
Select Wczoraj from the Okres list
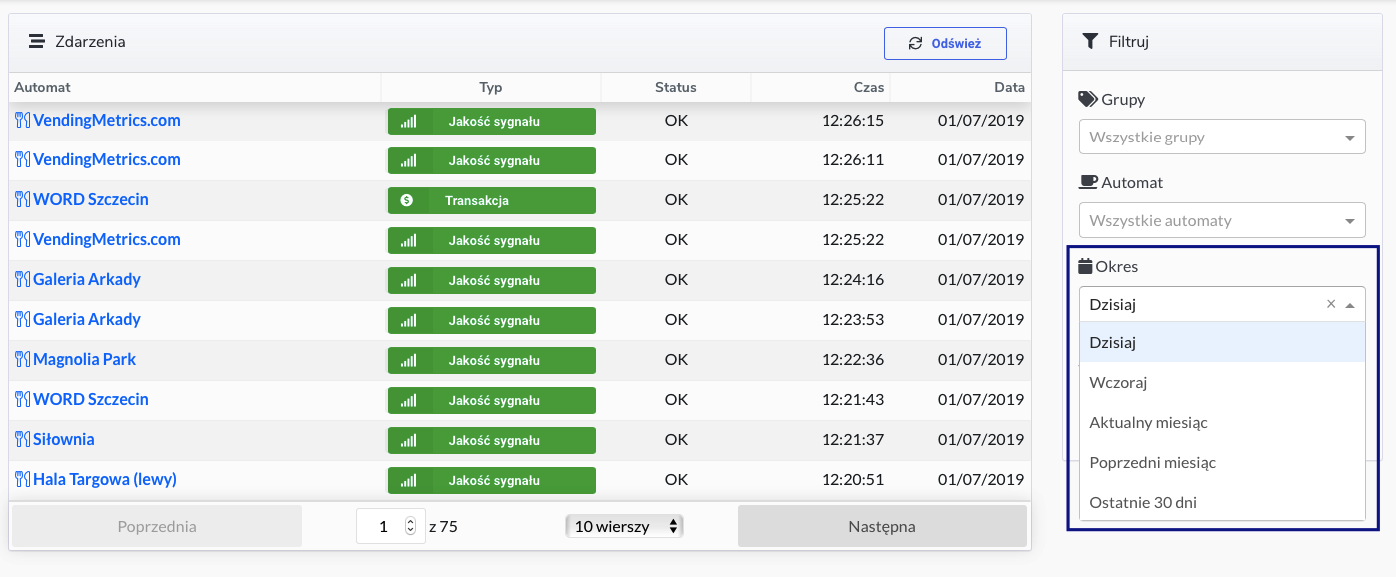(x=1222, y=382)
